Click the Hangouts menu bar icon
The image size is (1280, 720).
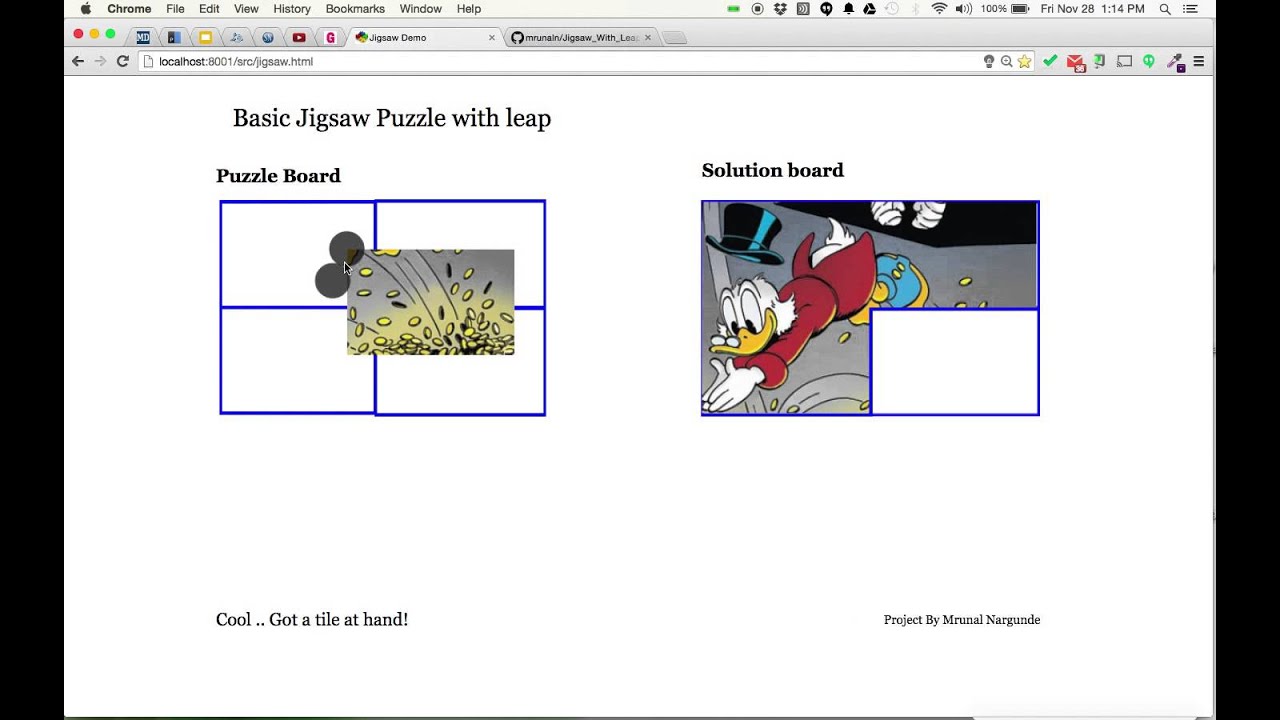pos(826,9)
